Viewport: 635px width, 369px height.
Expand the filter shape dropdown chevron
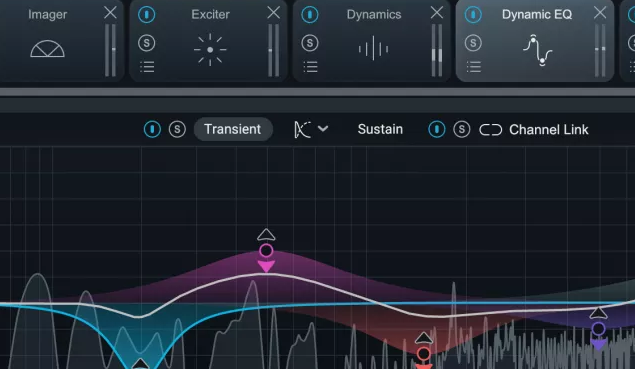(x=323, y=129)
